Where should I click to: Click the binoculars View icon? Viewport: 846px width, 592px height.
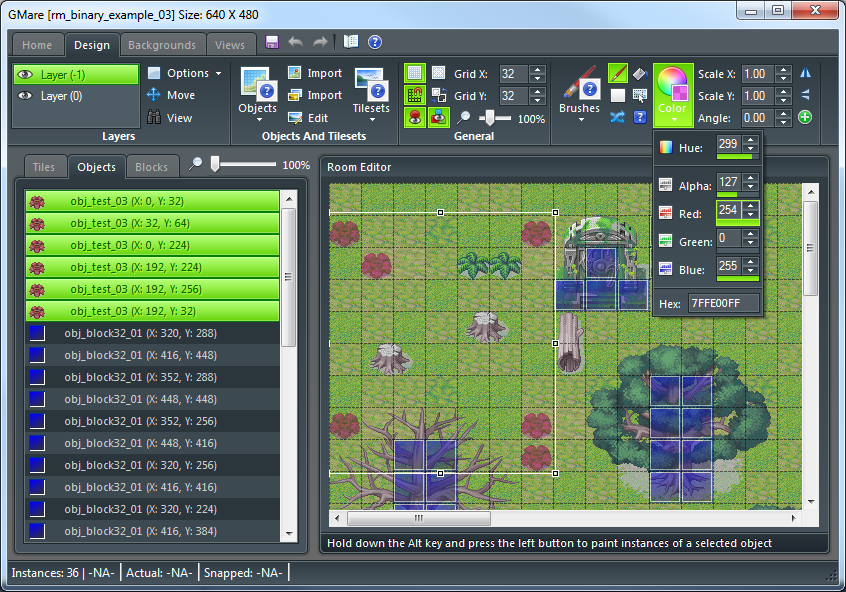click(154, 117)
